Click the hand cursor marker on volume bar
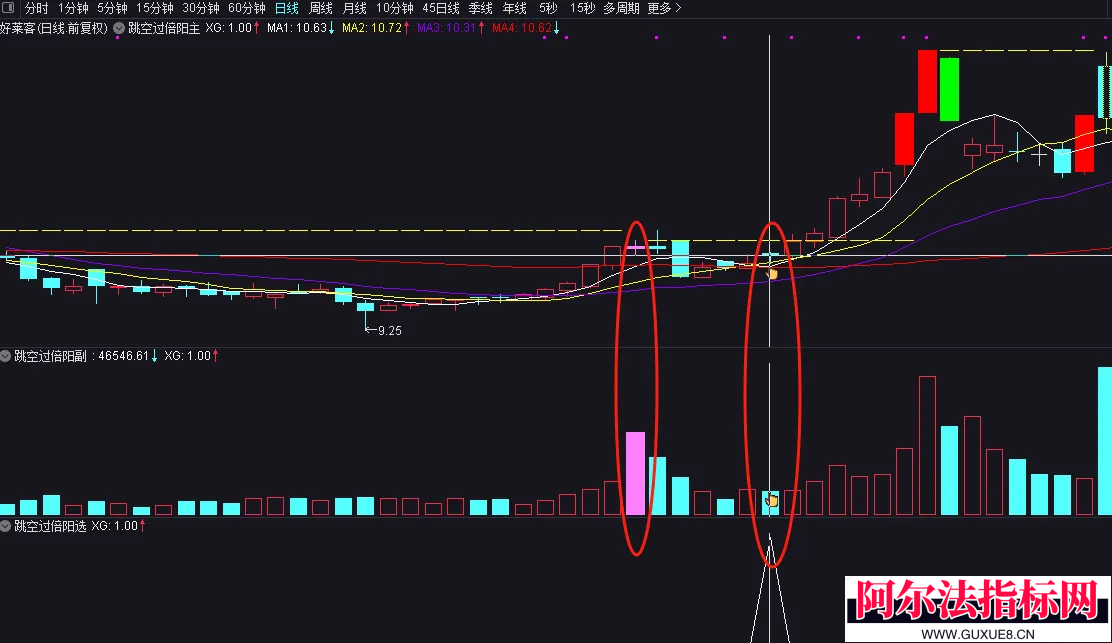Image resolution: width=1112 pixels, height=643 pixels. pyautogui.click(x=772, y=501)
